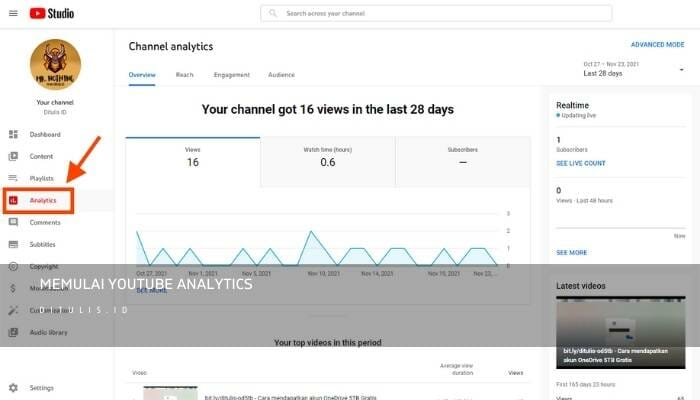The image size is (700, 400).
Task: Click the Copyright sidebar icon
Action: 13,266
